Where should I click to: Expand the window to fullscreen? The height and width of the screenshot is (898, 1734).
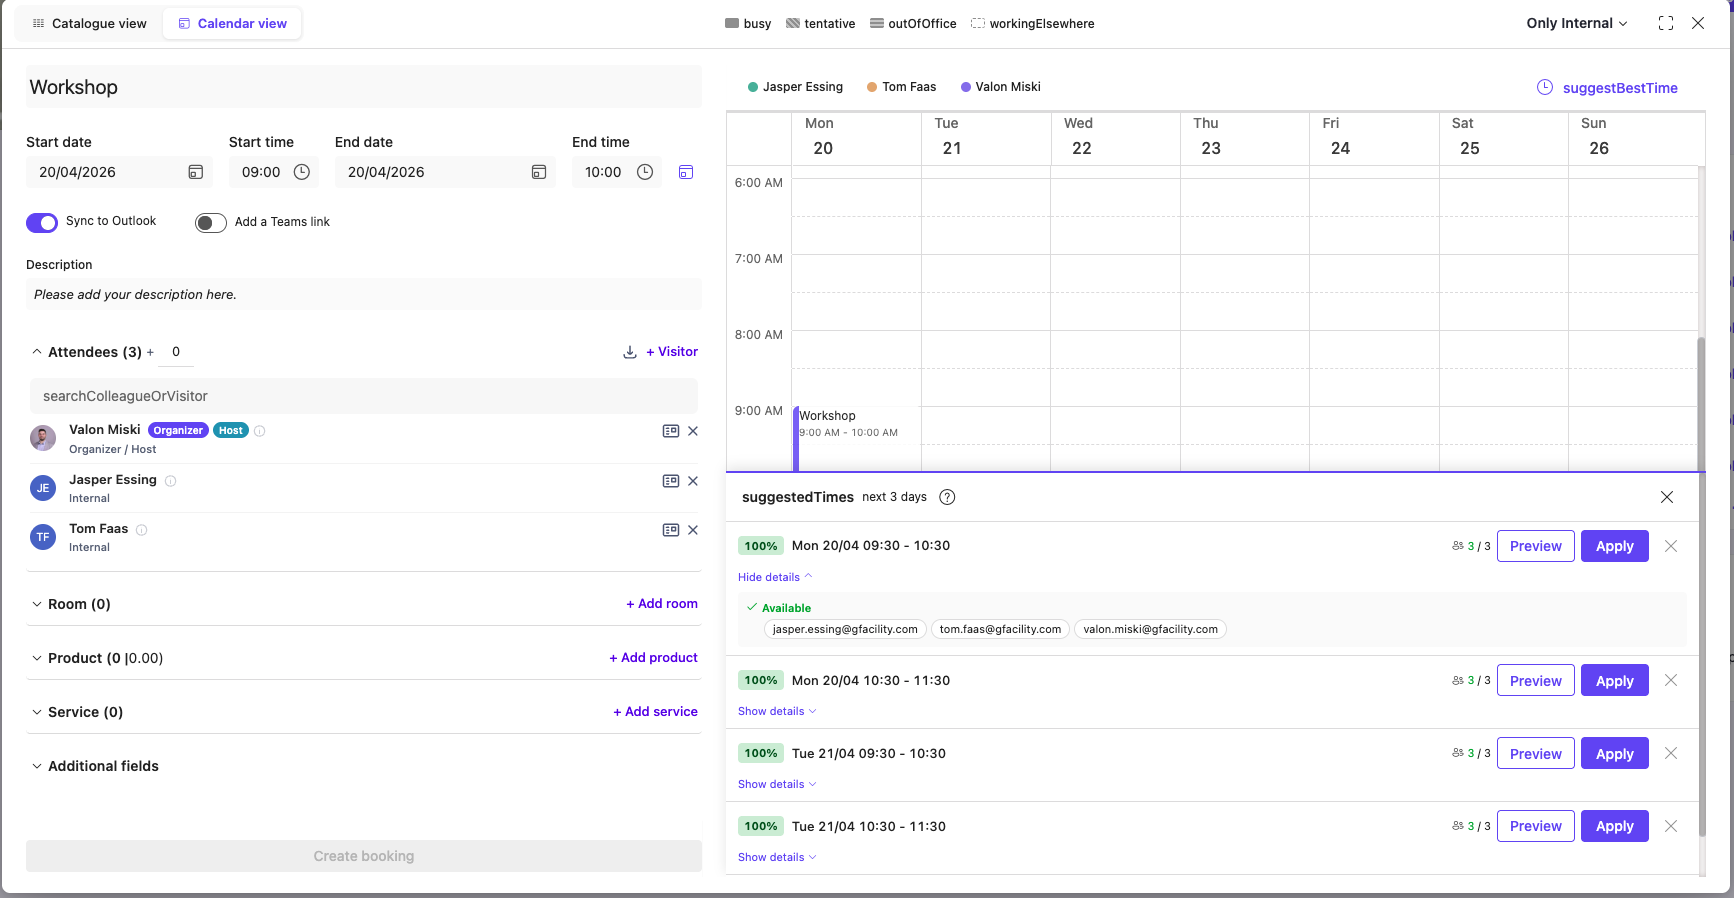(x=1666, y=23)
